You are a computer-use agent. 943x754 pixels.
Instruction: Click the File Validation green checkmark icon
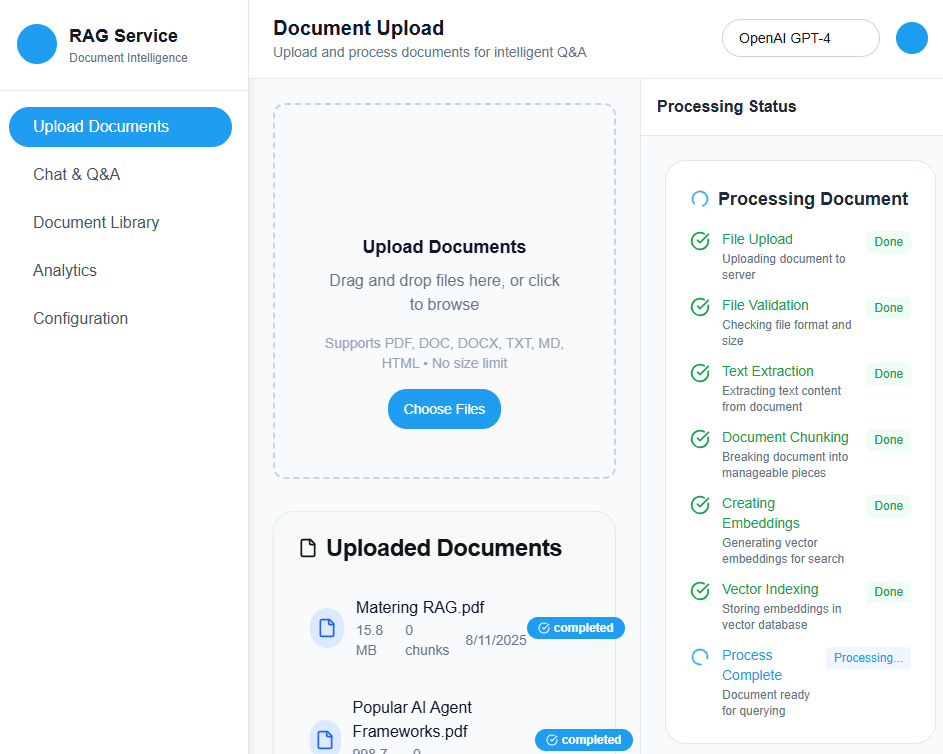[x=700, y=307]
